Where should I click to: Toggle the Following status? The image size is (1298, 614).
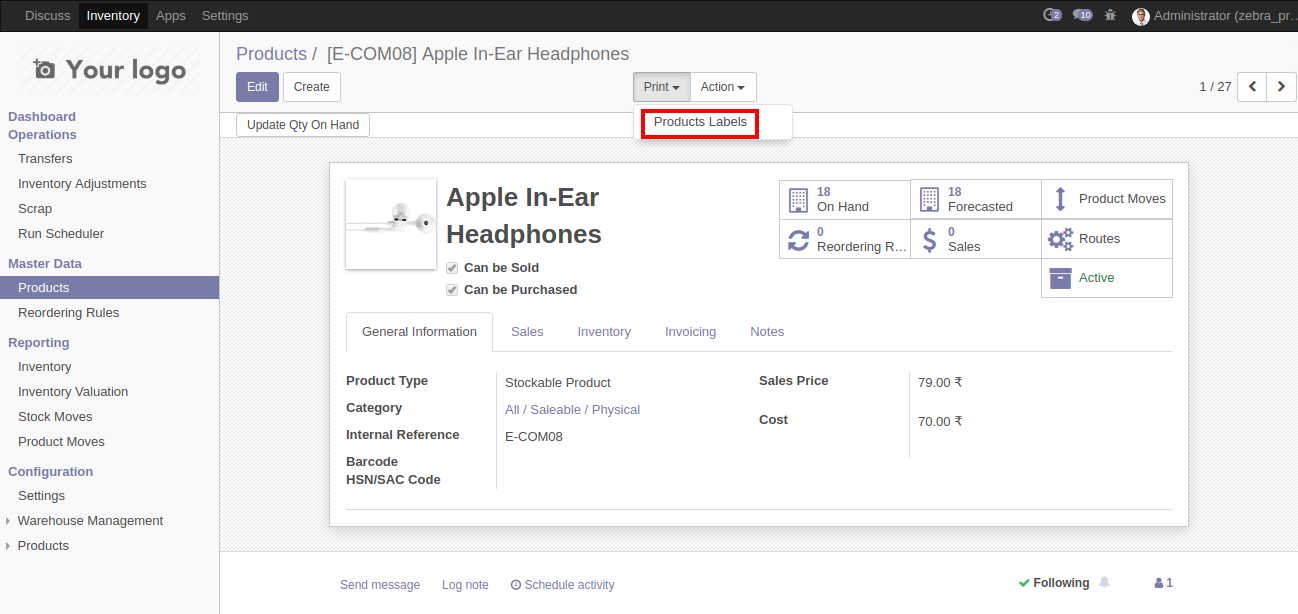click(x=1054, y=583)
